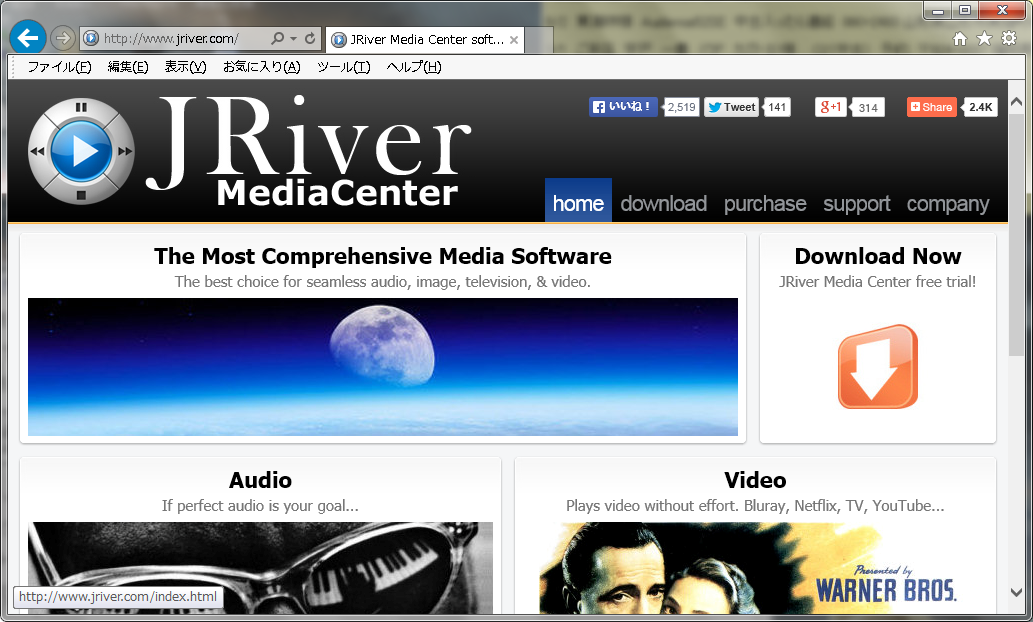Open the Tools gear icon
The width and height of the screenshot is (1033, 622).
point(1009,39)
